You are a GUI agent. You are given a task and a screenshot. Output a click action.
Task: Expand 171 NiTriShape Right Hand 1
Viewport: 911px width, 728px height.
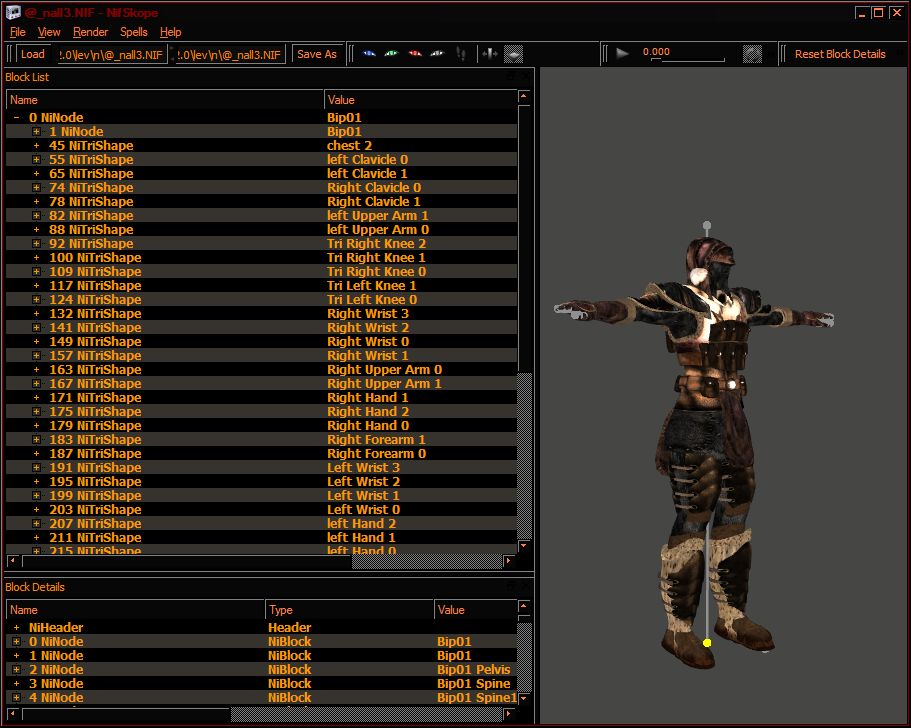[36, 397]
